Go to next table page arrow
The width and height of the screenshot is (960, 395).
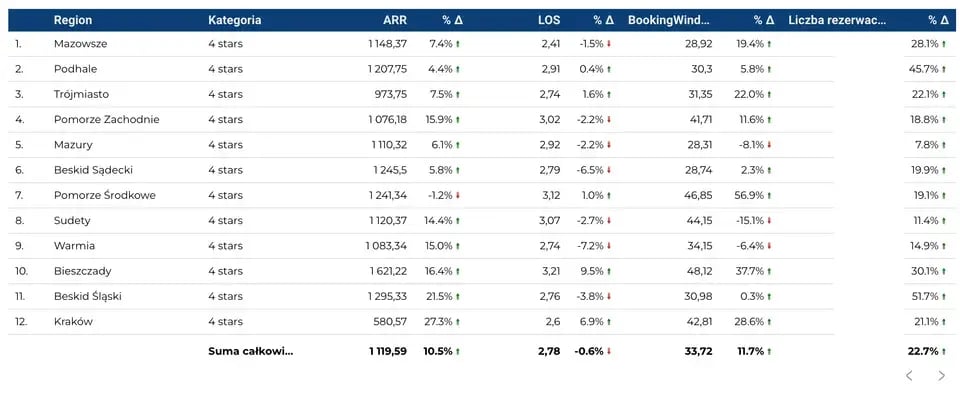pos(942,376)
